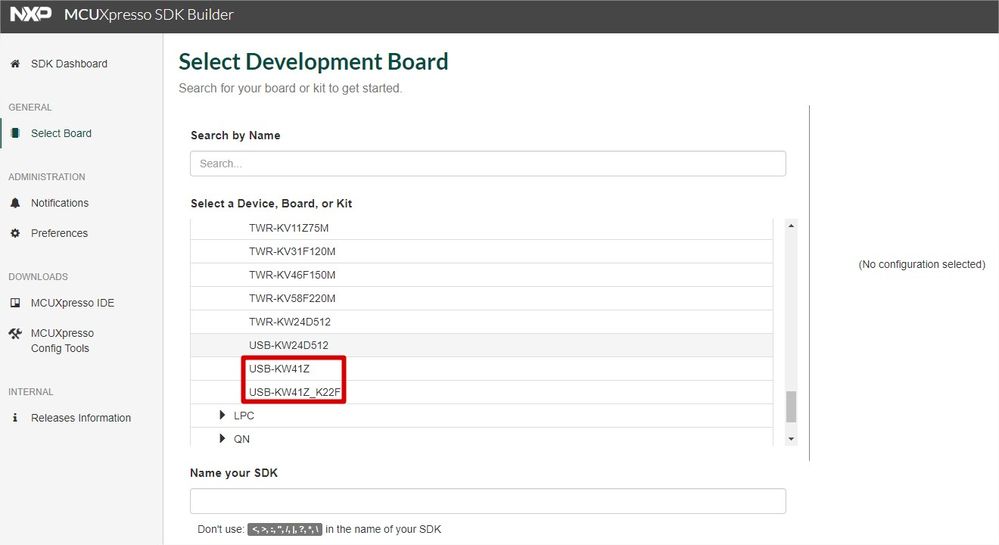The image size is (999, 545).
Task: Click the NXP logo in header
Action: tap(31, 14)
